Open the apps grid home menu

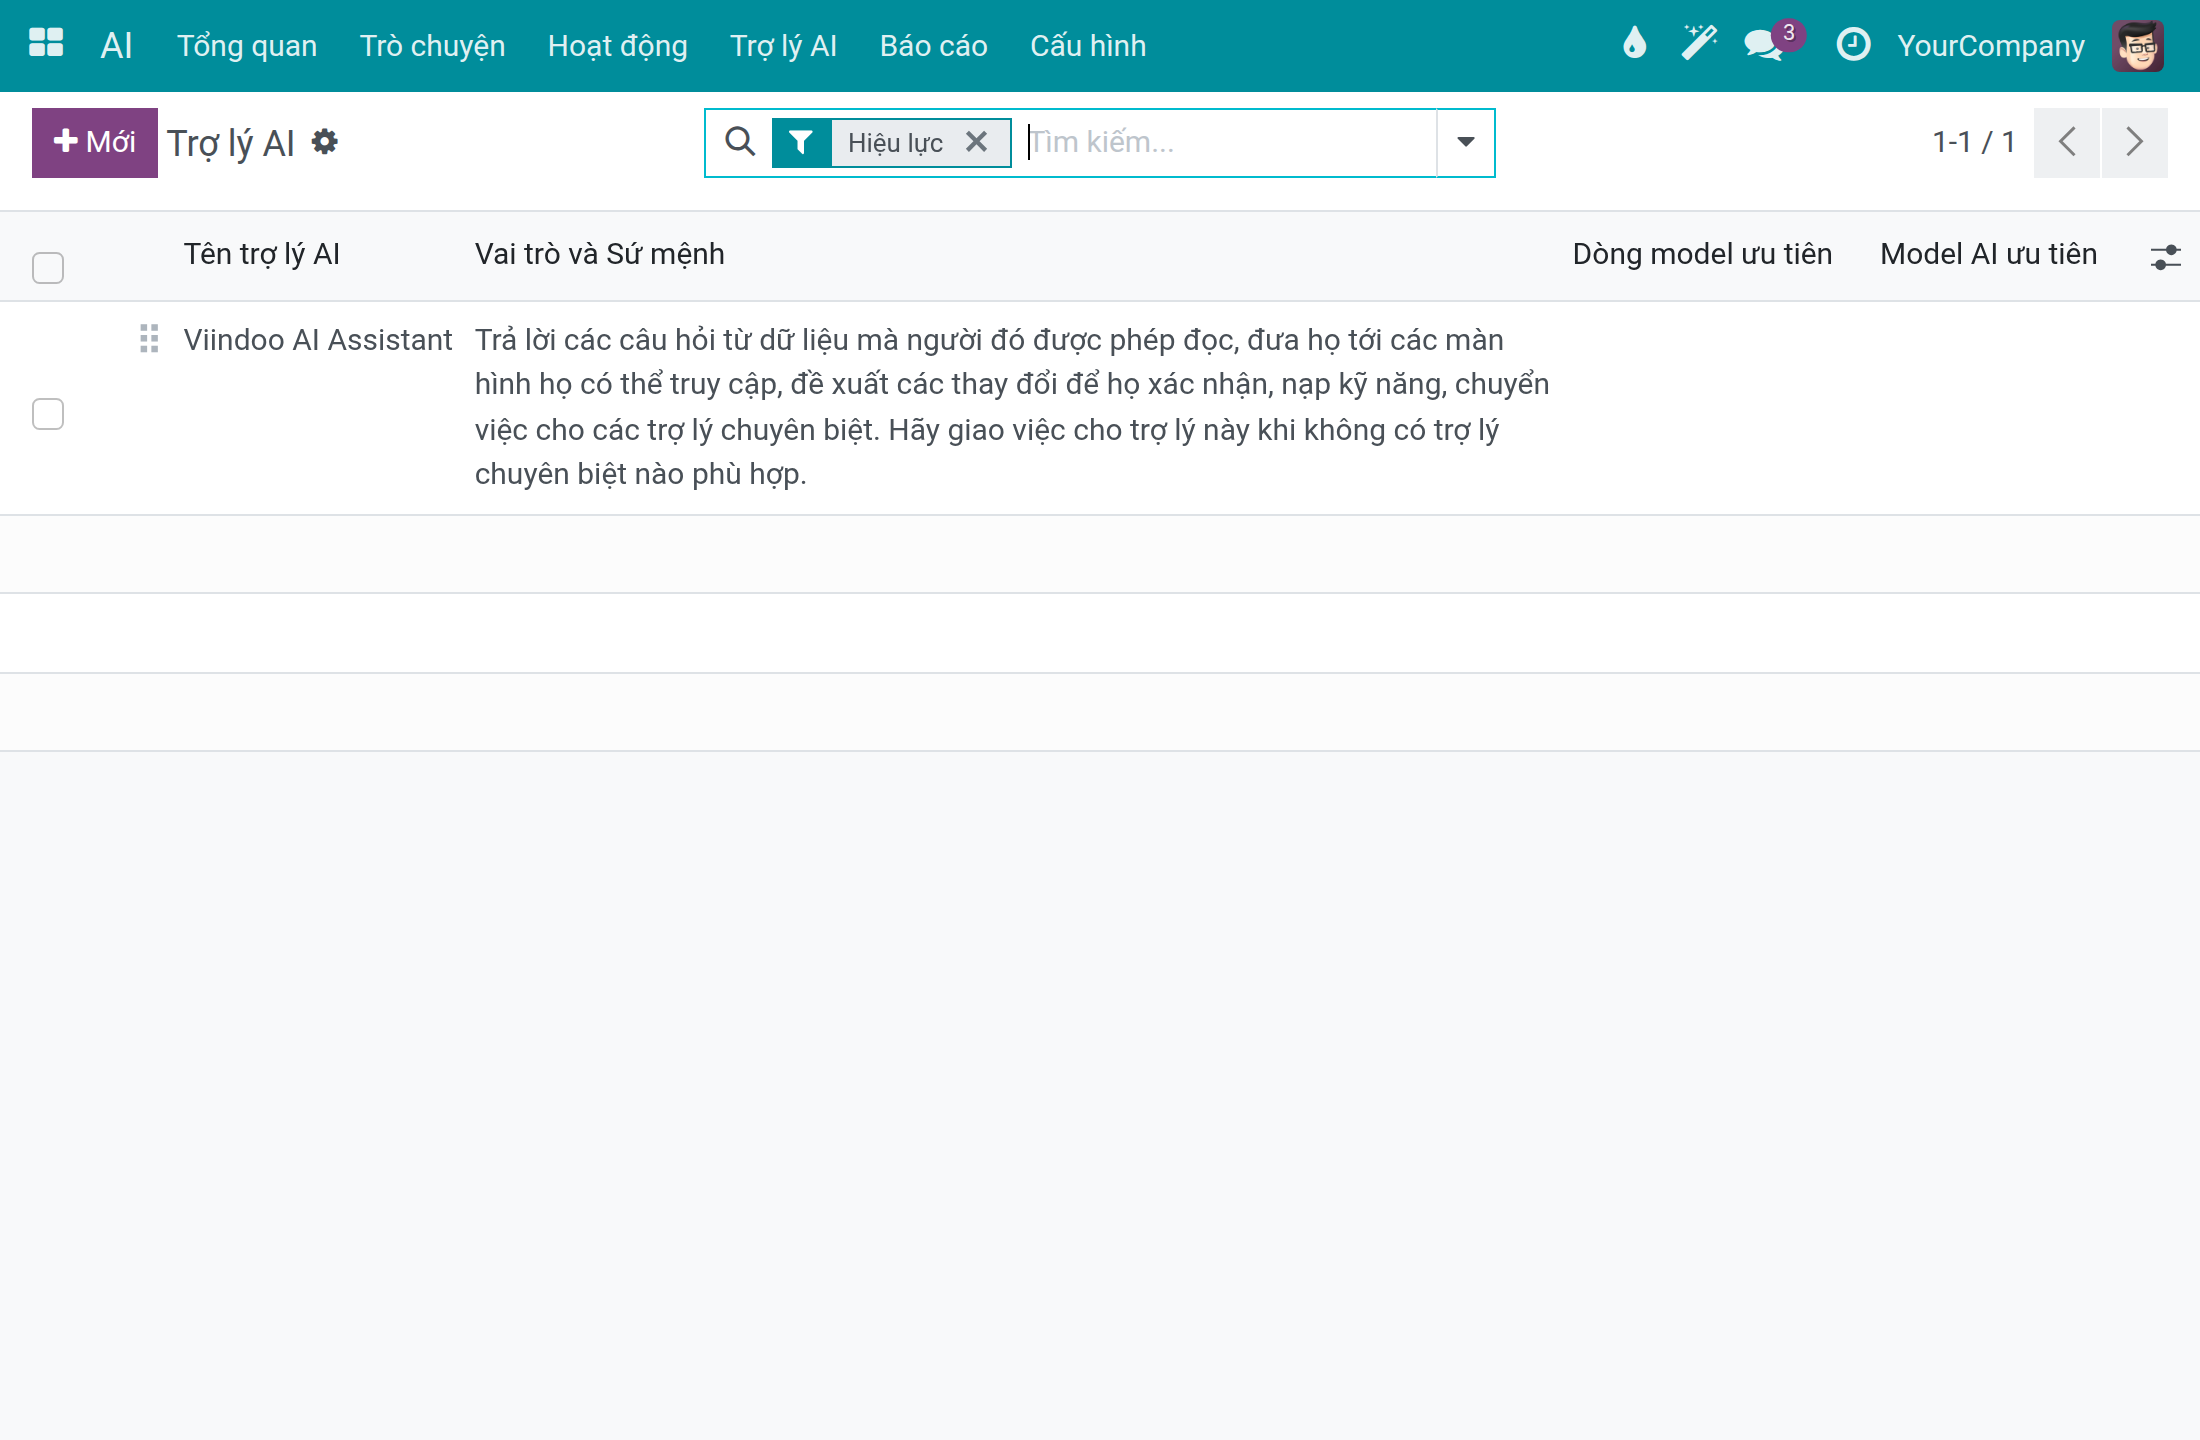pos(46,44)
